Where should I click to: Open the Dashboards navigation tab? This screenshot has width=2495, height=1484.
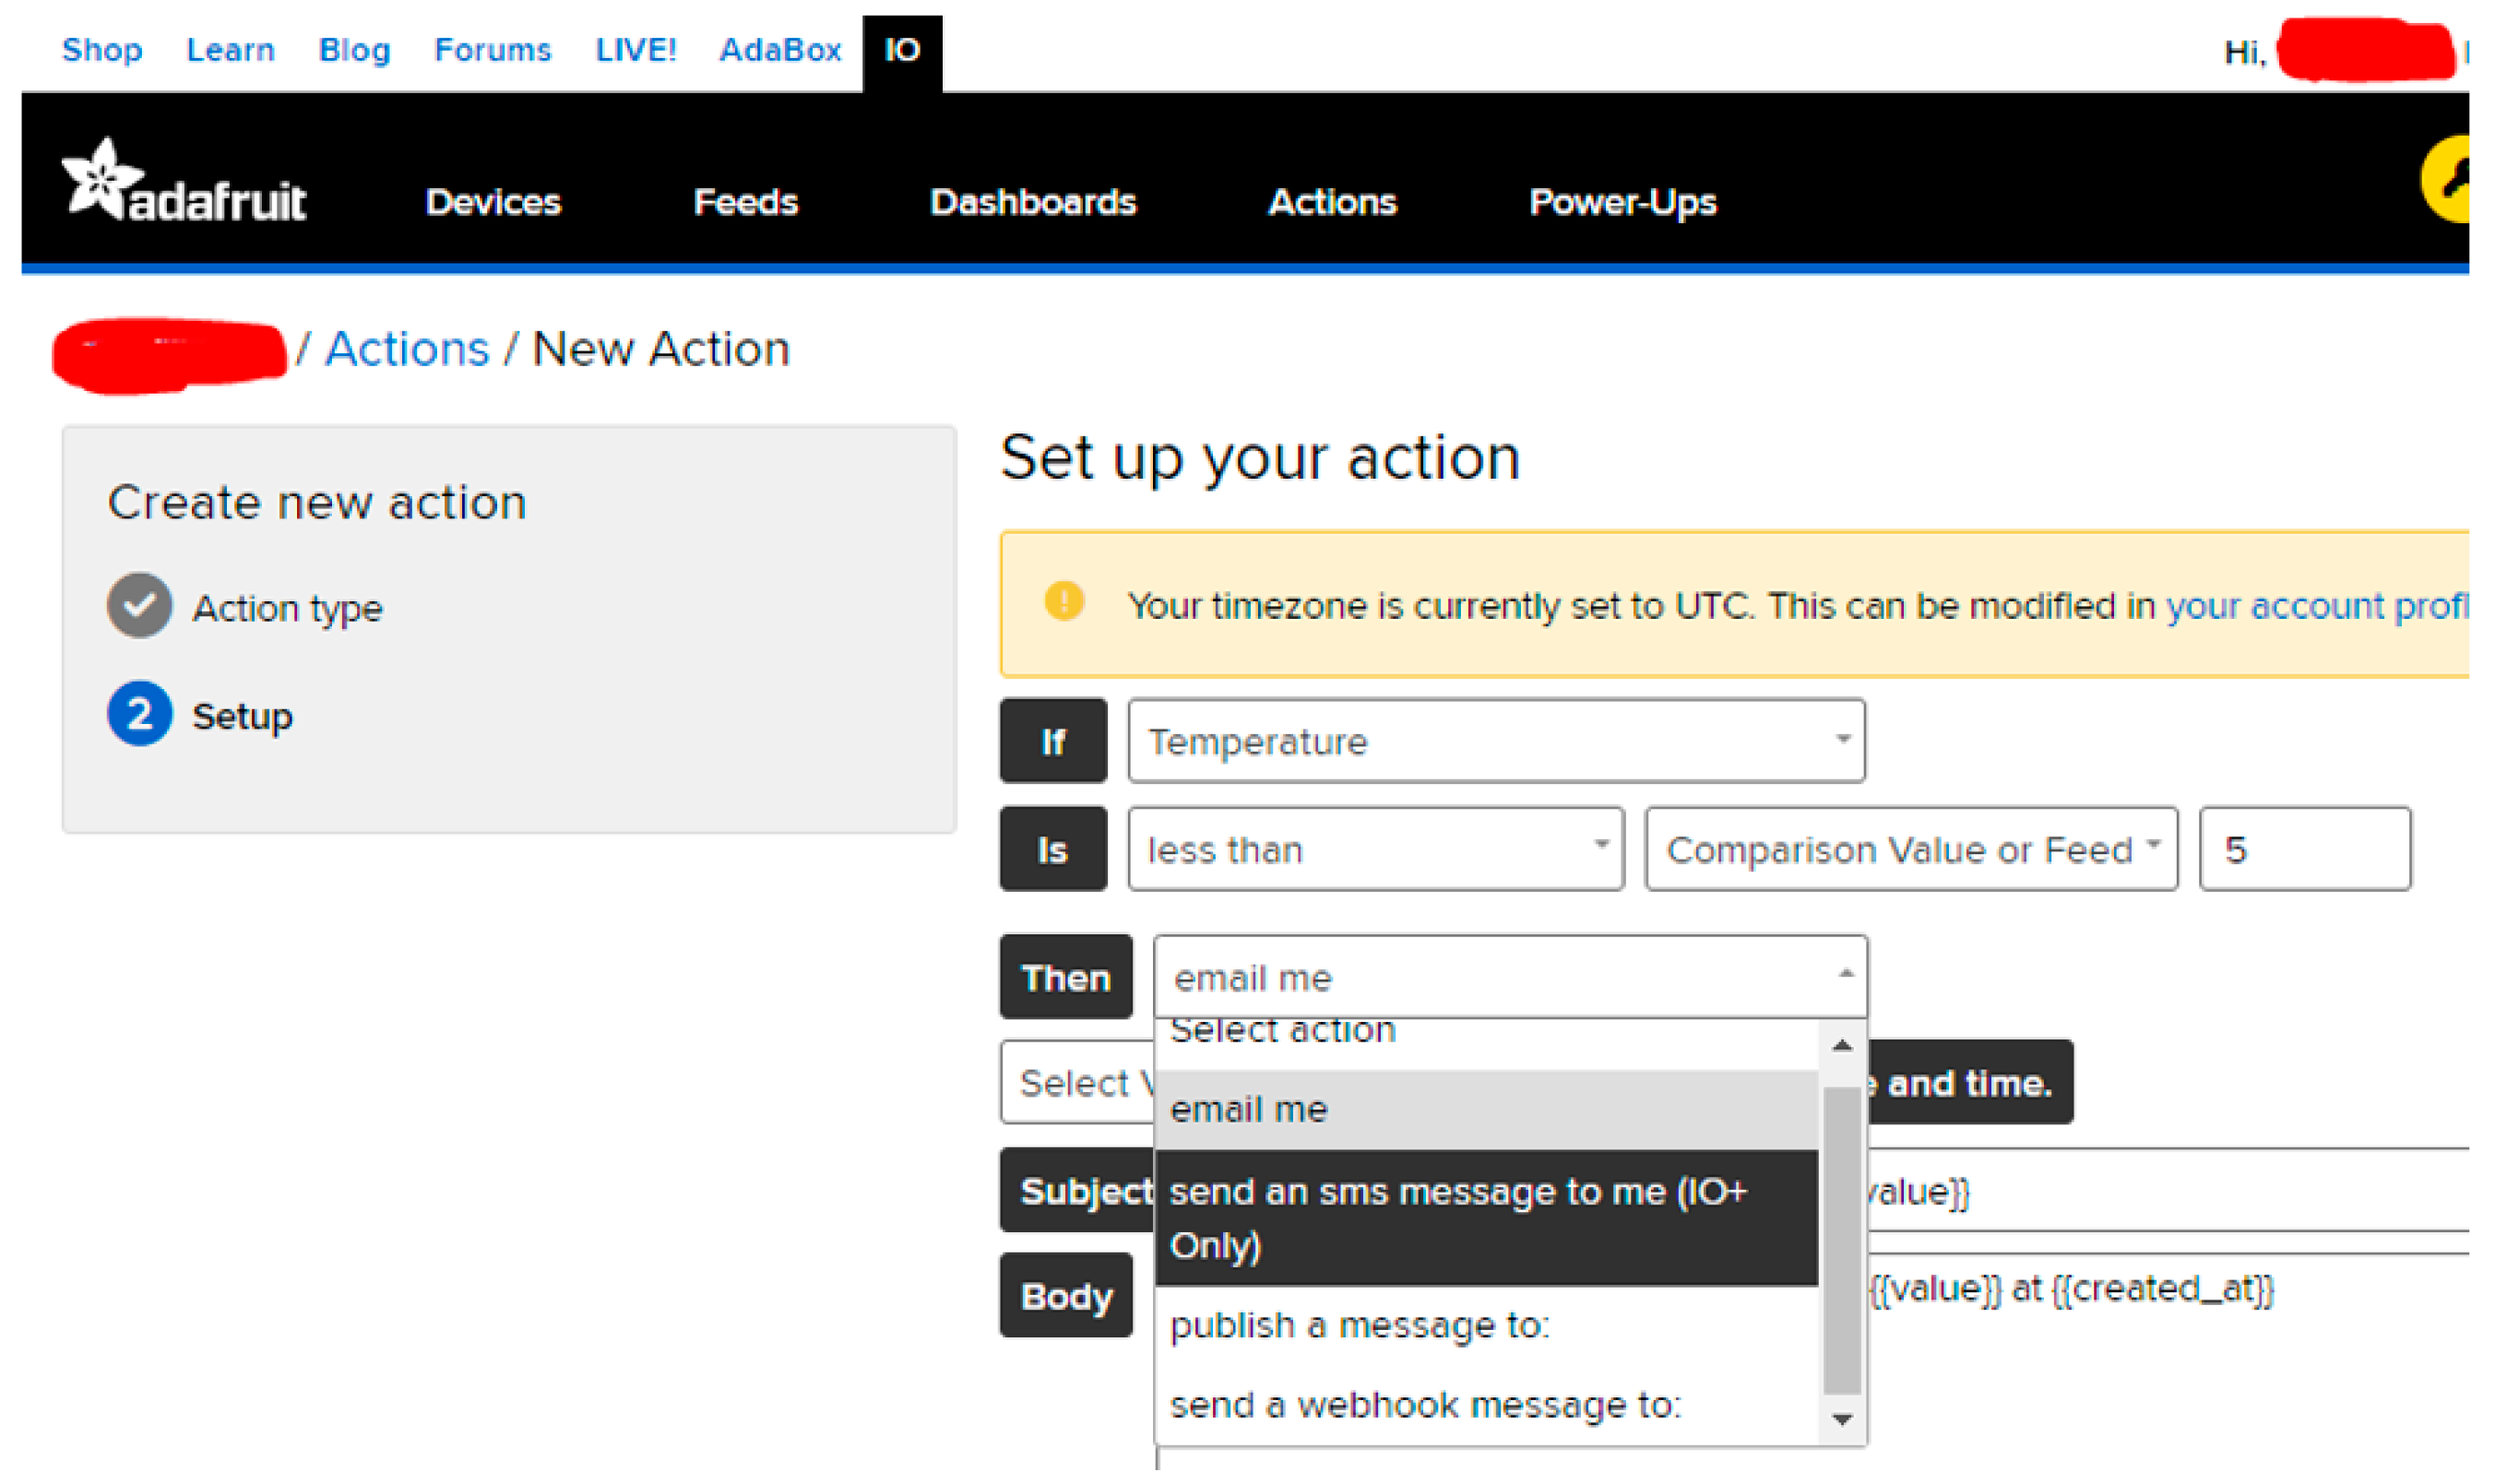point(1033,202)
